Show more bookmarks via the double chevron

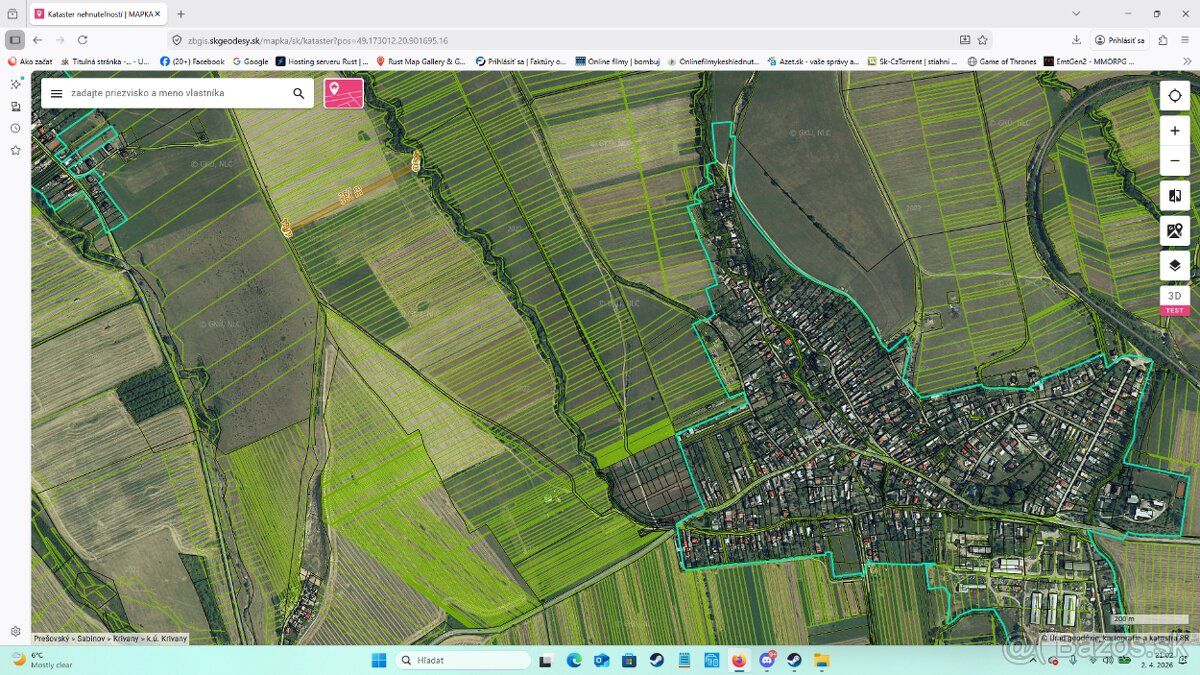(x=1186, y=61)
